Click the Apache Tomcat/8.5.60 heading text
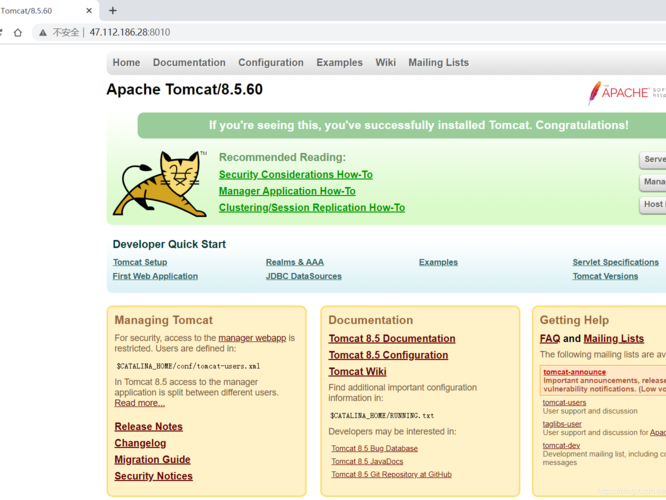The image size is (666, 500). [184, 90]
